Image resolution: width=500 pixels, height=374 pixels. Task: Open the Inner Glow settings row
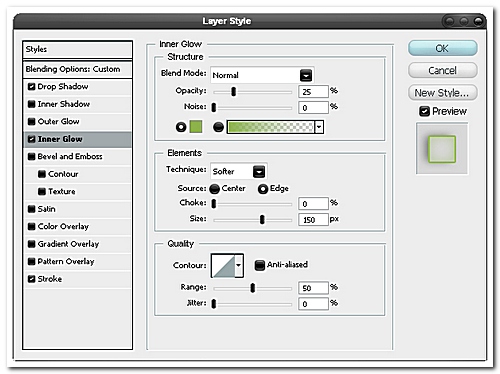point(77,139)
